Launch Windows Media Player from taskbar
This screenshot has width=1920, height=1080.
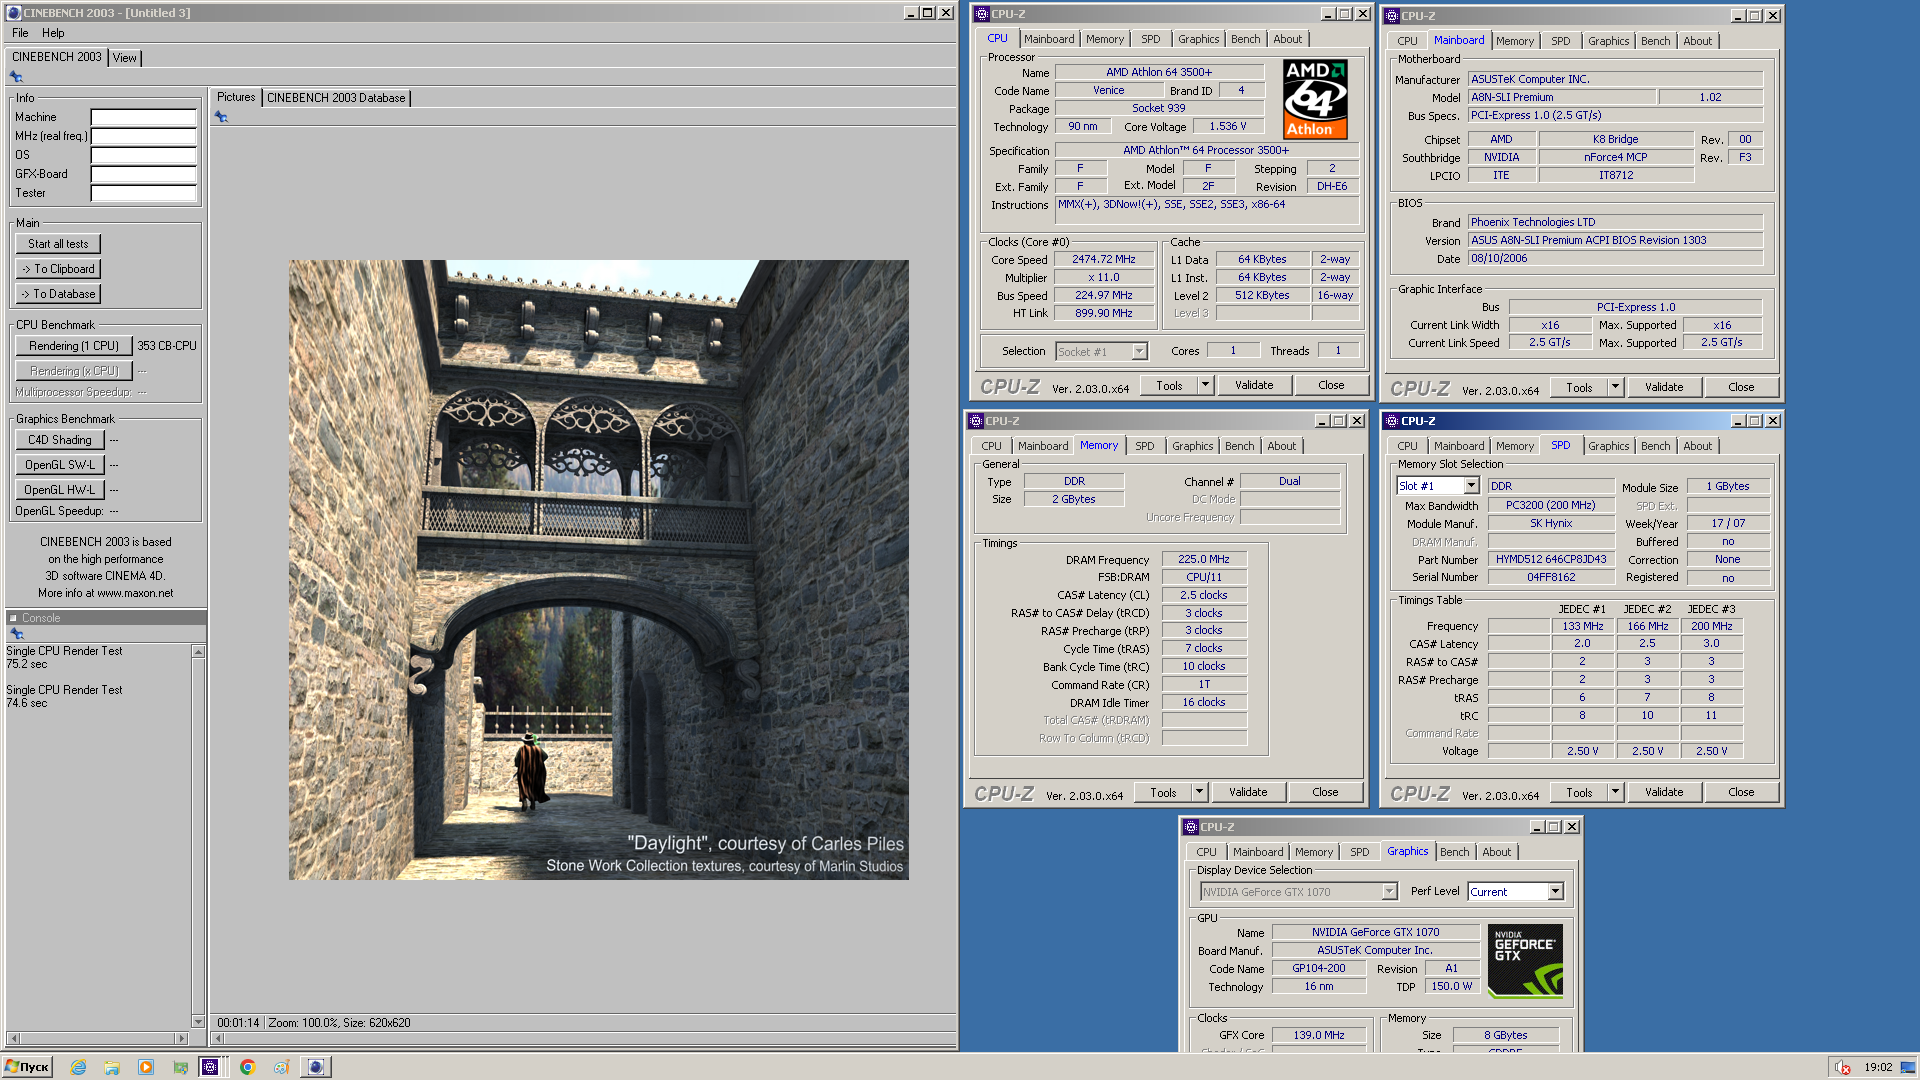coord(146,1067)
